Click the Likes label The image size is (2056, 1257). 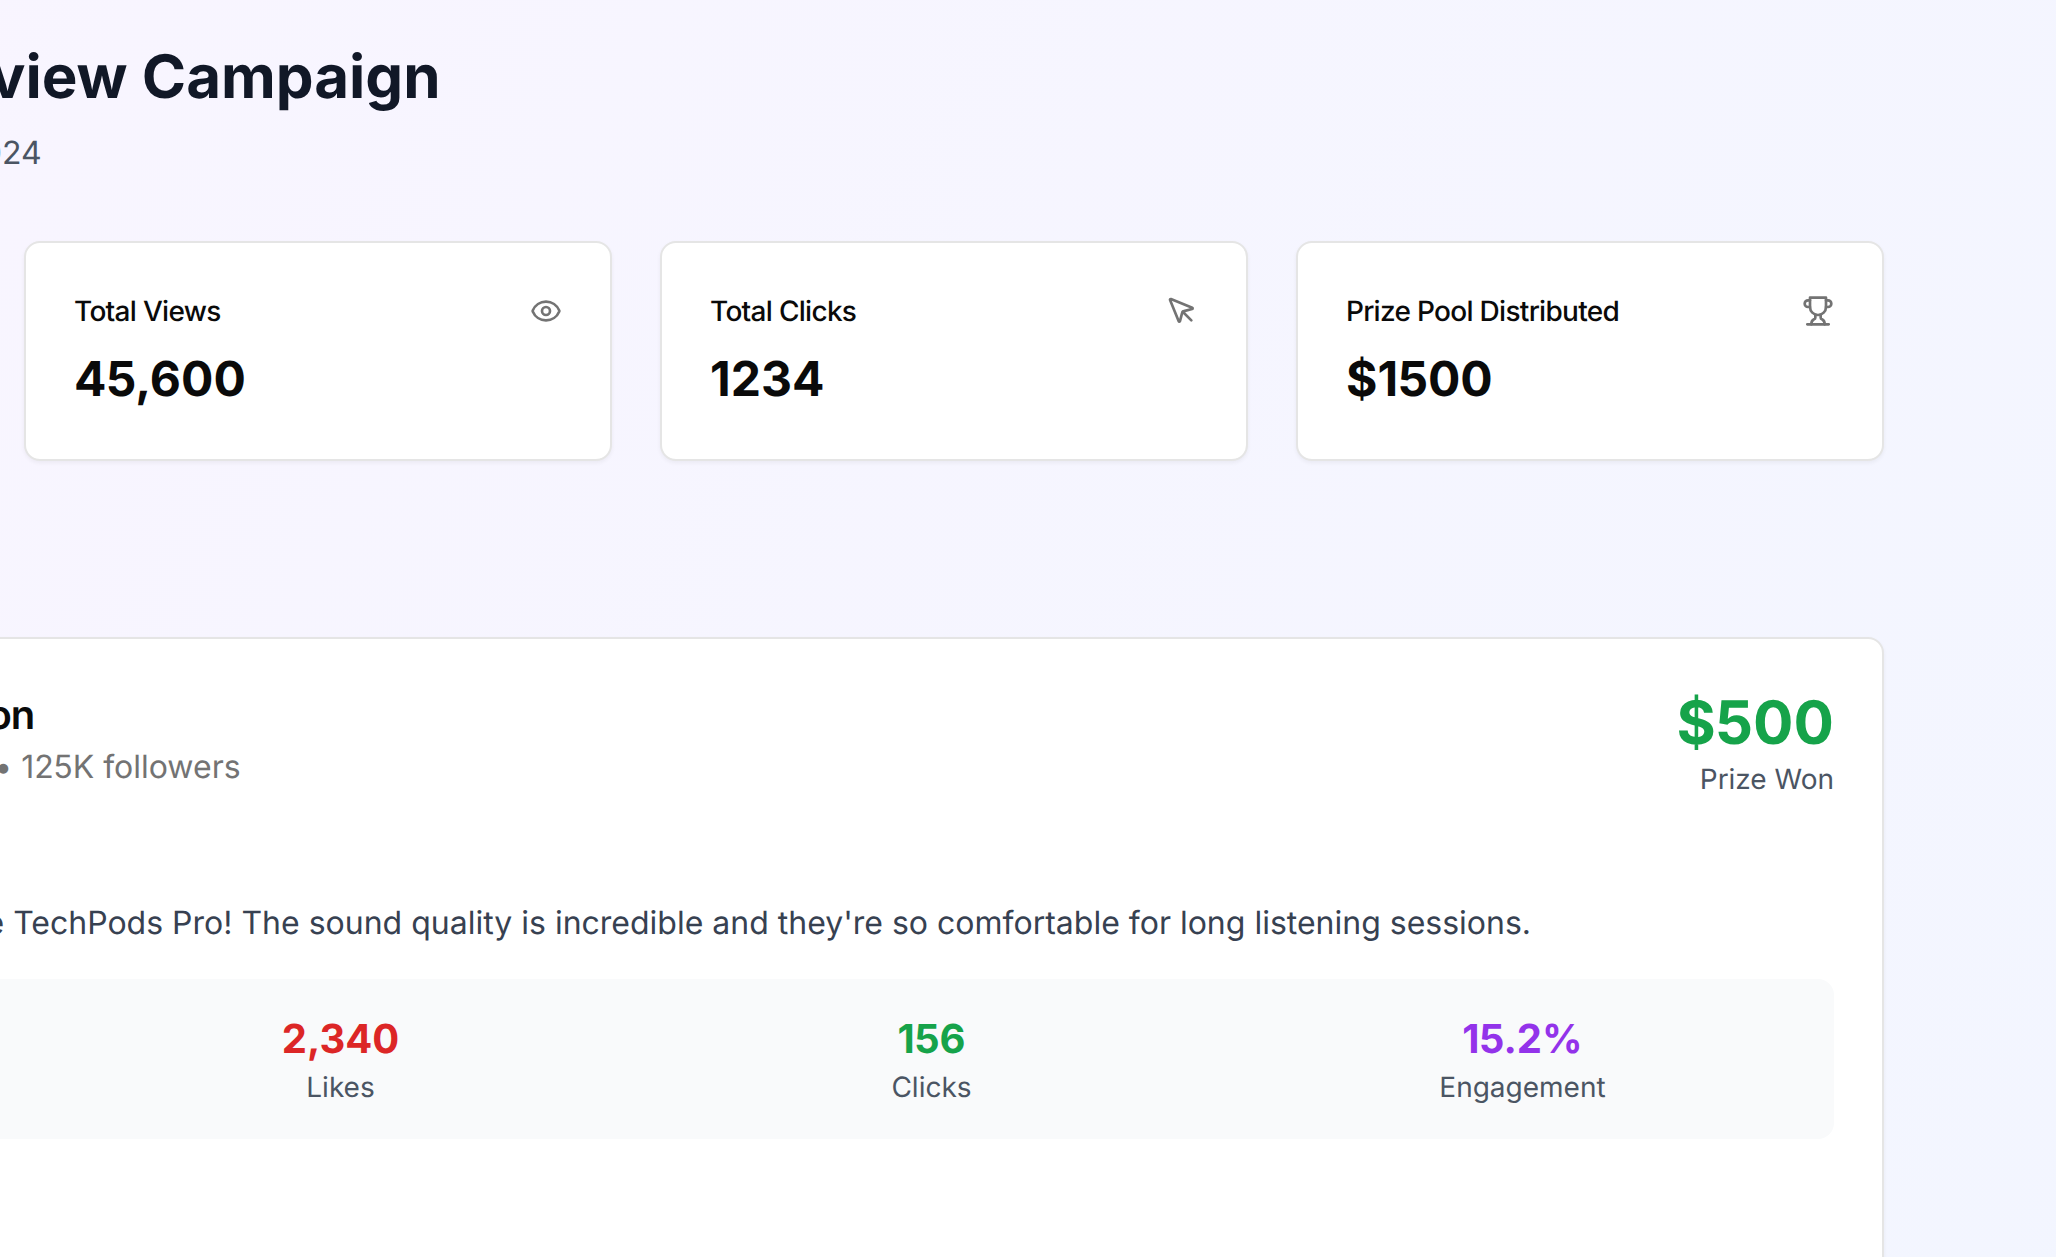coord(340,1088)
